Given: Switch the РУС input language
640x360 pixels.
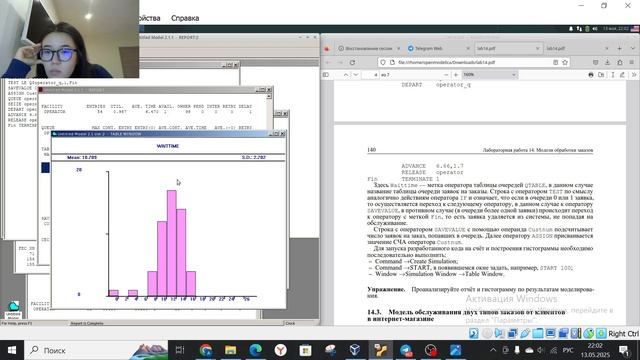Looking at the screenshot, I should click(x=568, y=350).
